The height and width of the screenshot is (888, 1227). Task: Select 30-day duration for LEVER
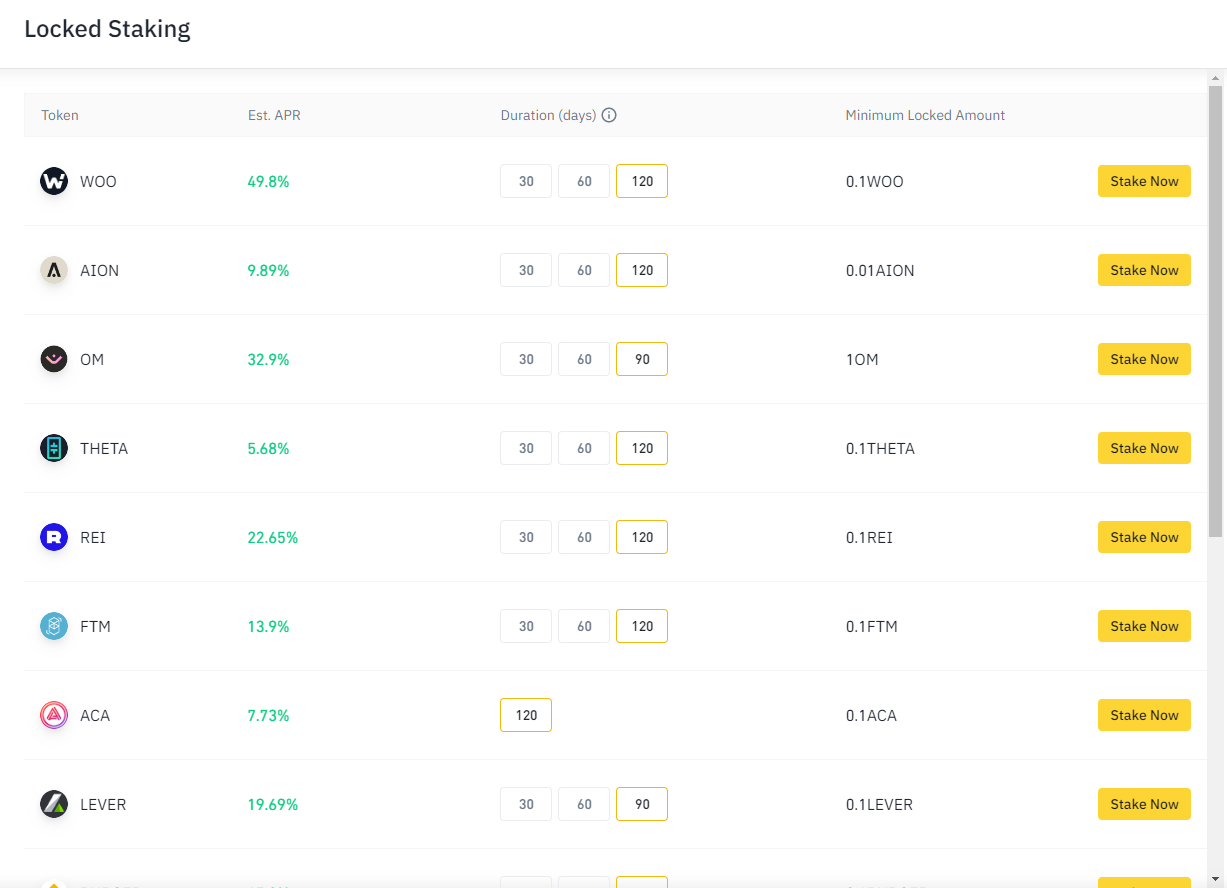point(526,804)
